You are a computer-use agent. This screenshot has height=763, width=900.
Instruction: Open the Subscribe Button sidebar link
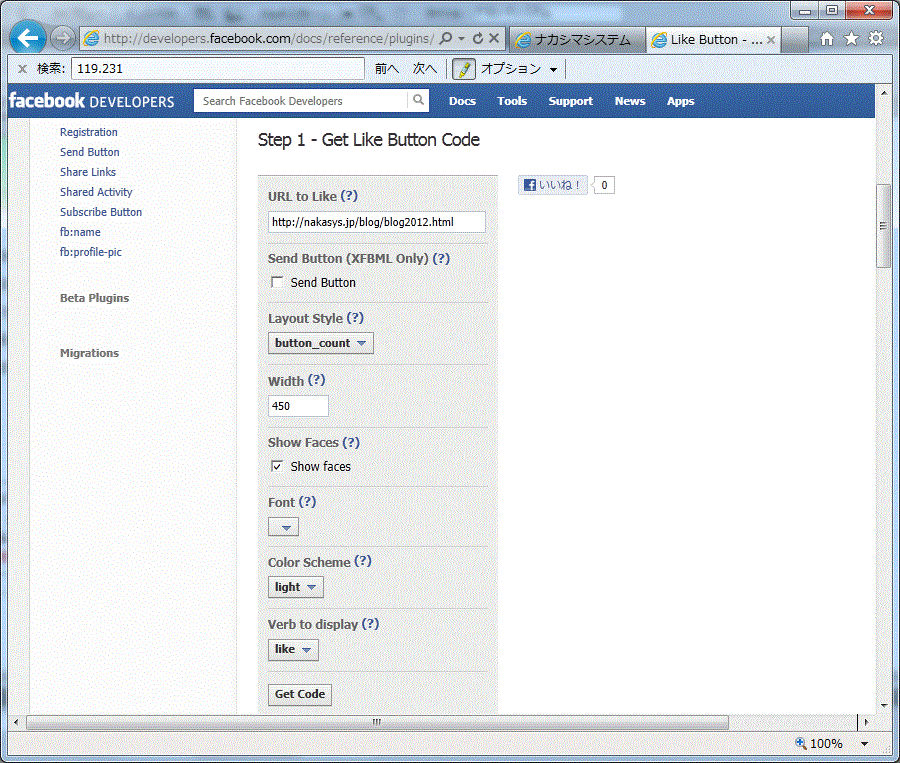(x=101, y=212)
